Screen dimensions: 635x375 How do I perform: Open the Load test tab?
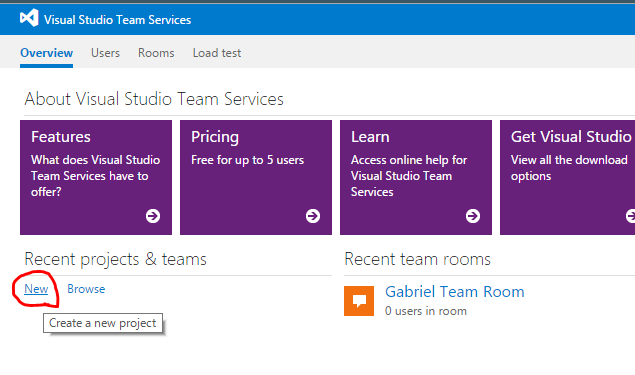pos(217,53)
